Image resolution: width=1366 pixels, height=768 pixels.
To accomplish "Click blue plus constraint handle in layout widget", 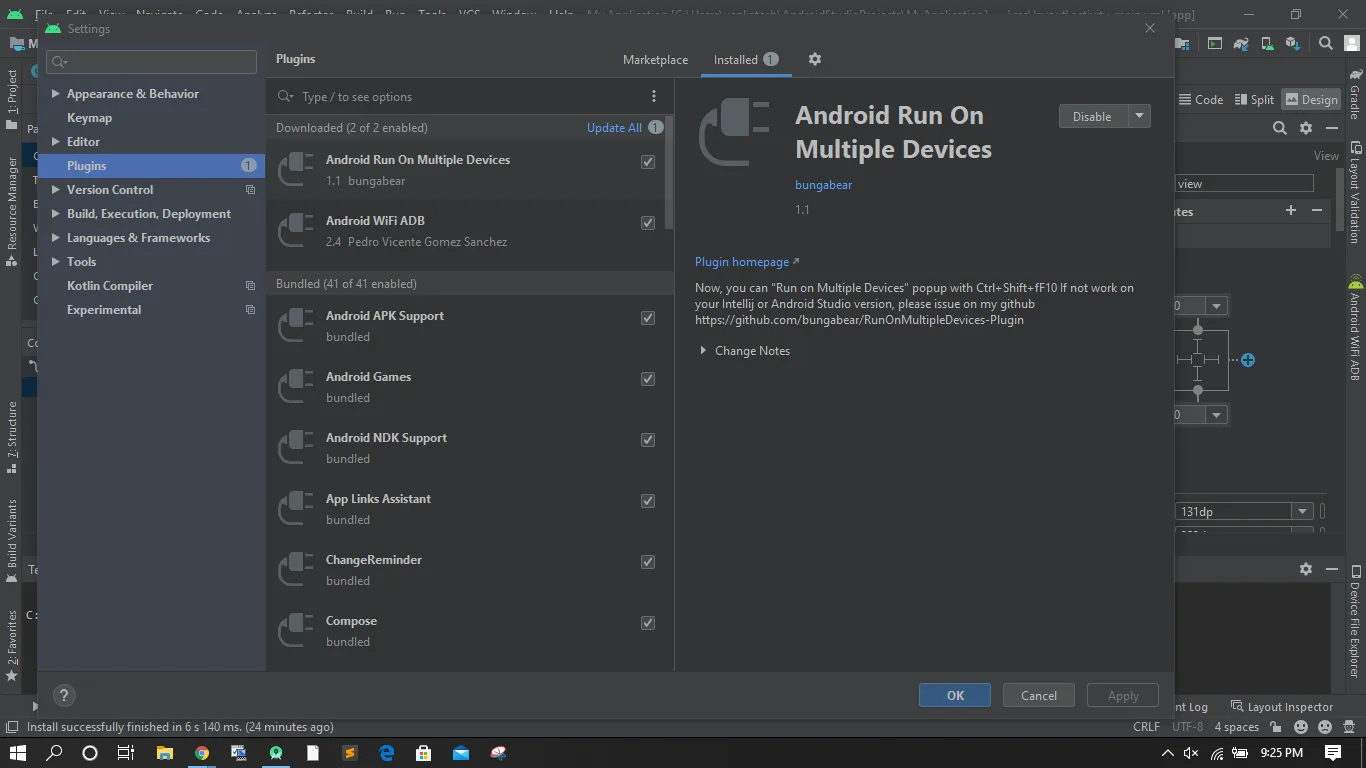I will 1248,360.
